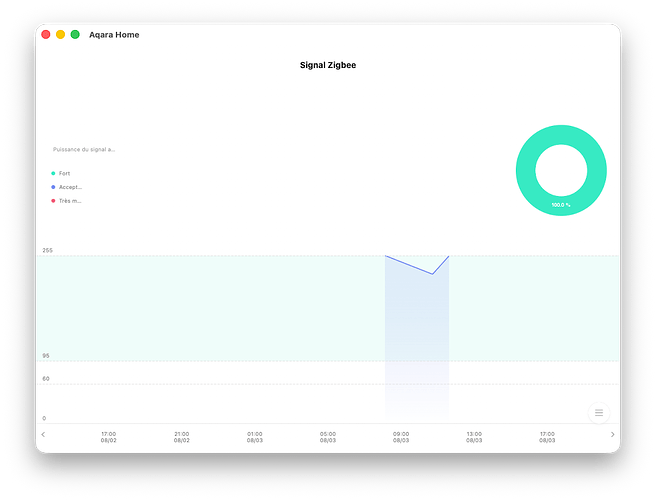Open the round list menu button
The image size is (655, 500).
599,413
